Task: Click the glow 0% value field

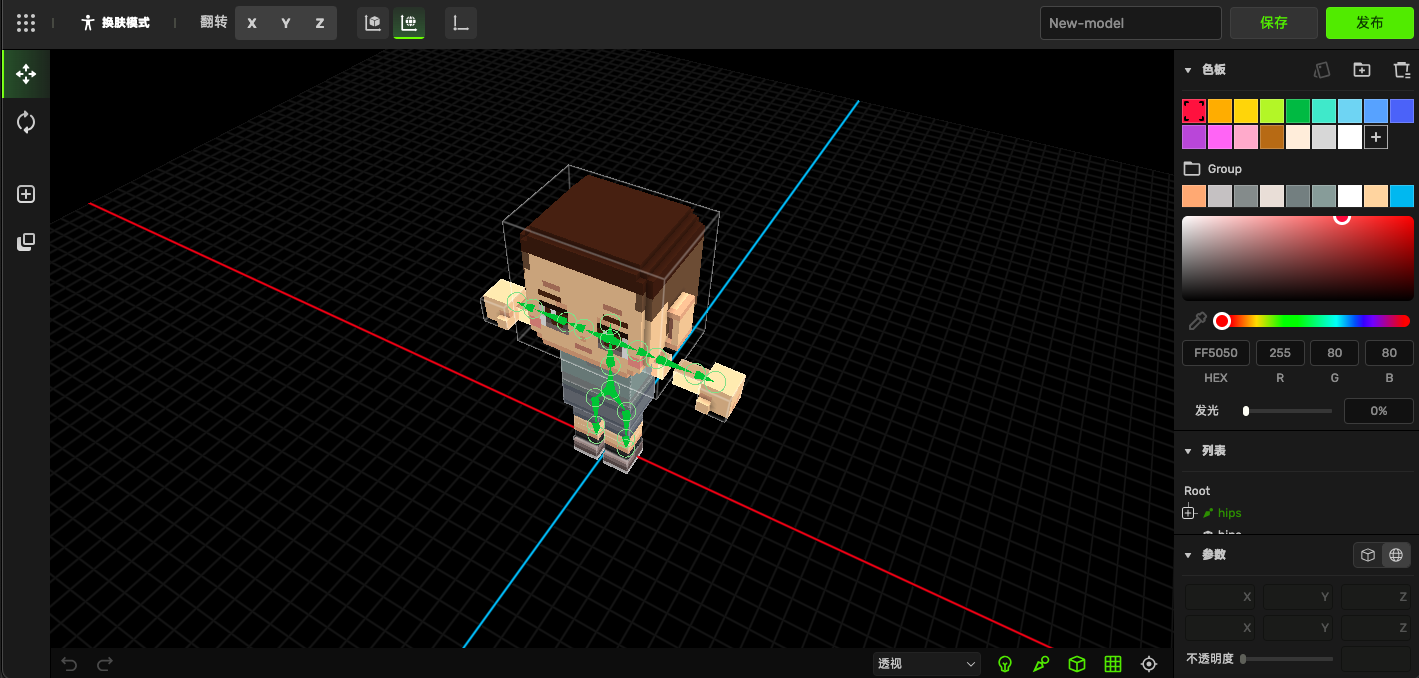Action: click(x=1378, y=411)
